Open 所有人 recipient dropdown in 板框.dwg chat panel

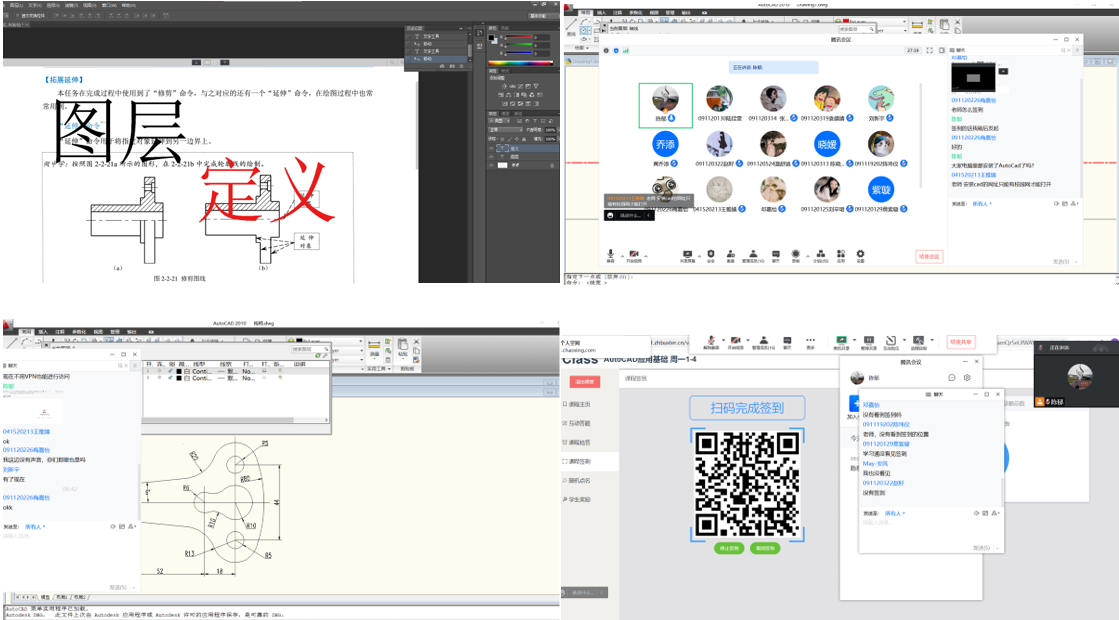(x=35, y=527)
